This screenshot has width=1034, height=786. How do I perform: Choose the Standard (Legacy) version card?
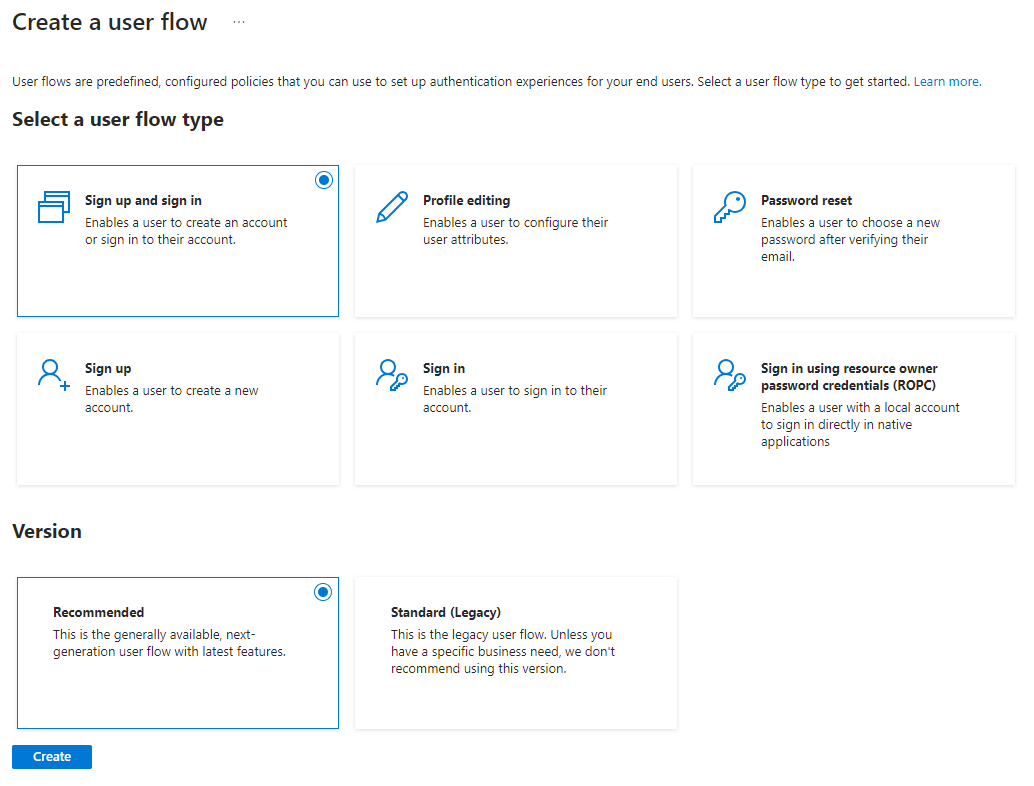pyautogui.click(x=516, y=653)
